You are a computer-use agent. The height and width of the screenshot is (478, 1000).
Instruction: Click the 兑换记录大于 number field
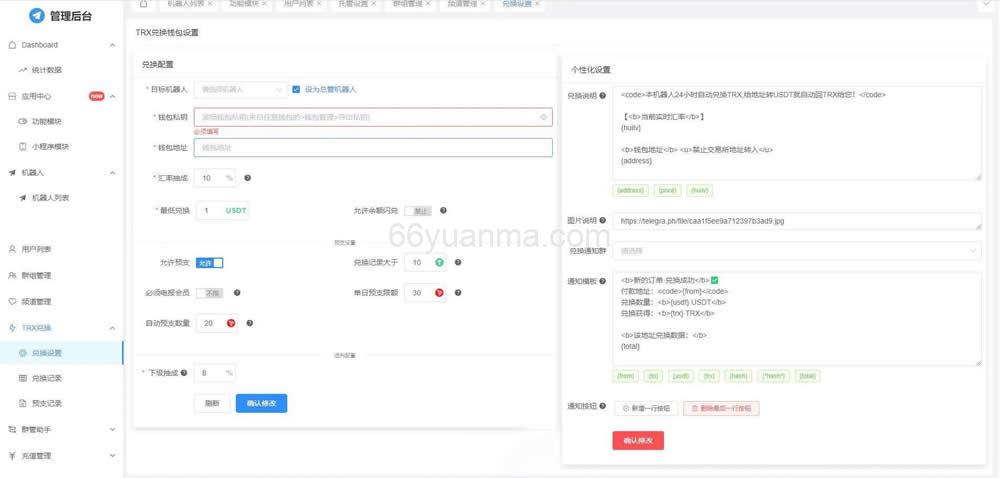(x=425, y=263)
